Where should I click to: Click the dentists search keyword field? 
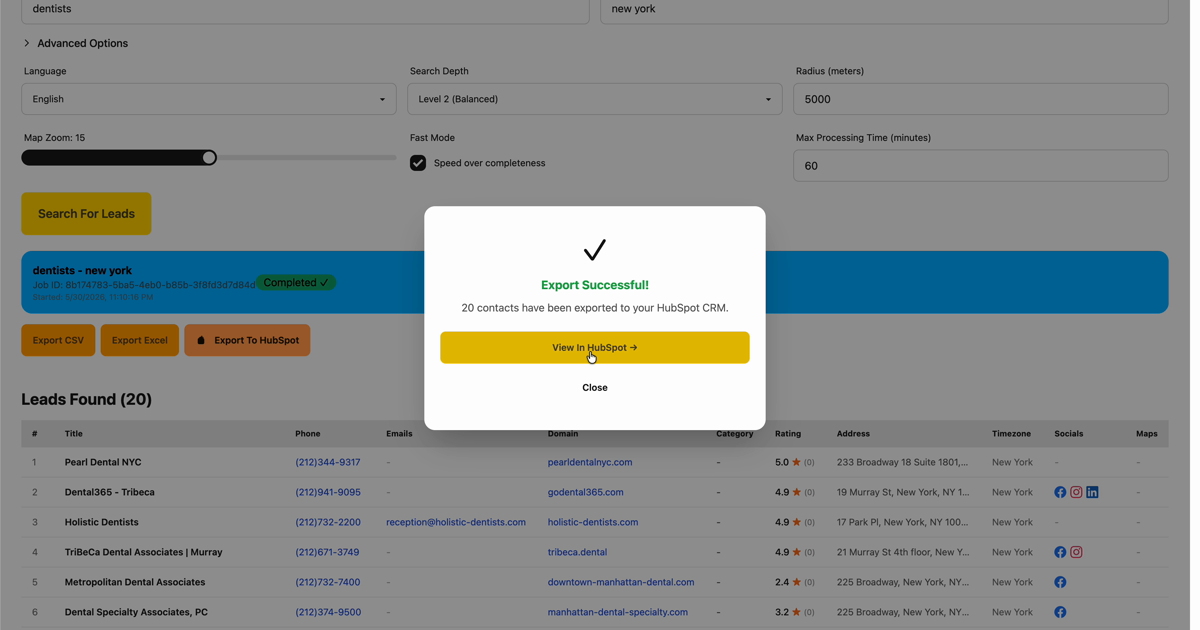point(305,10)
